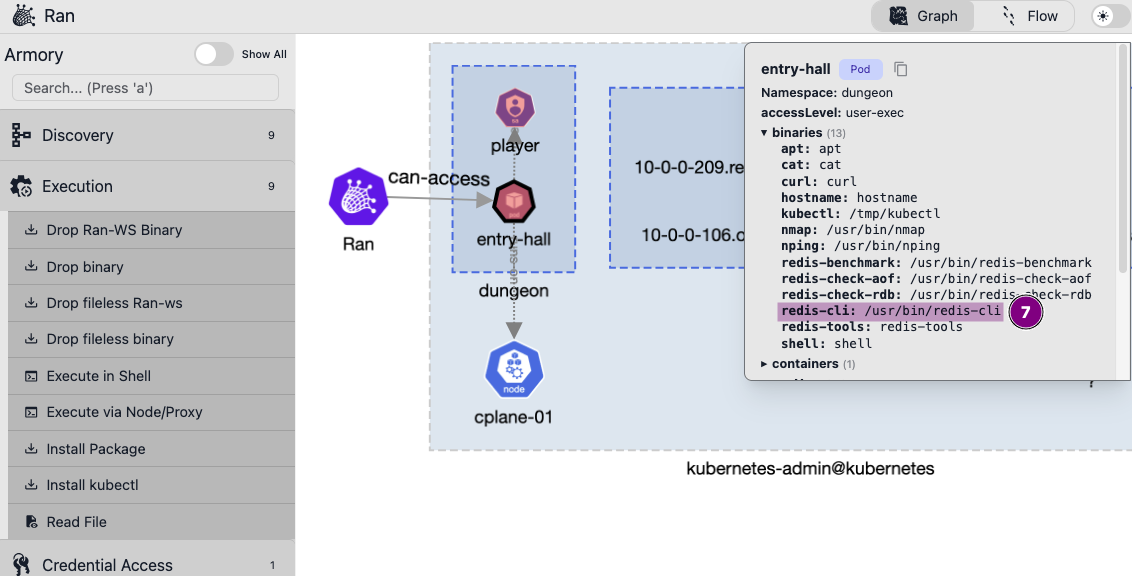
Task: Click the dungeon namespace label
Action: click(513, 290)
